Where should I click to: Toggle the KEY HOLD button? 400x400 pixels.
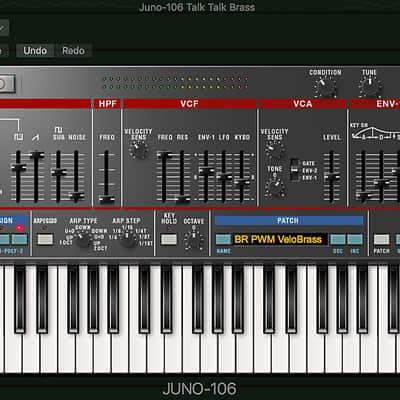click(x=169, y=239)
